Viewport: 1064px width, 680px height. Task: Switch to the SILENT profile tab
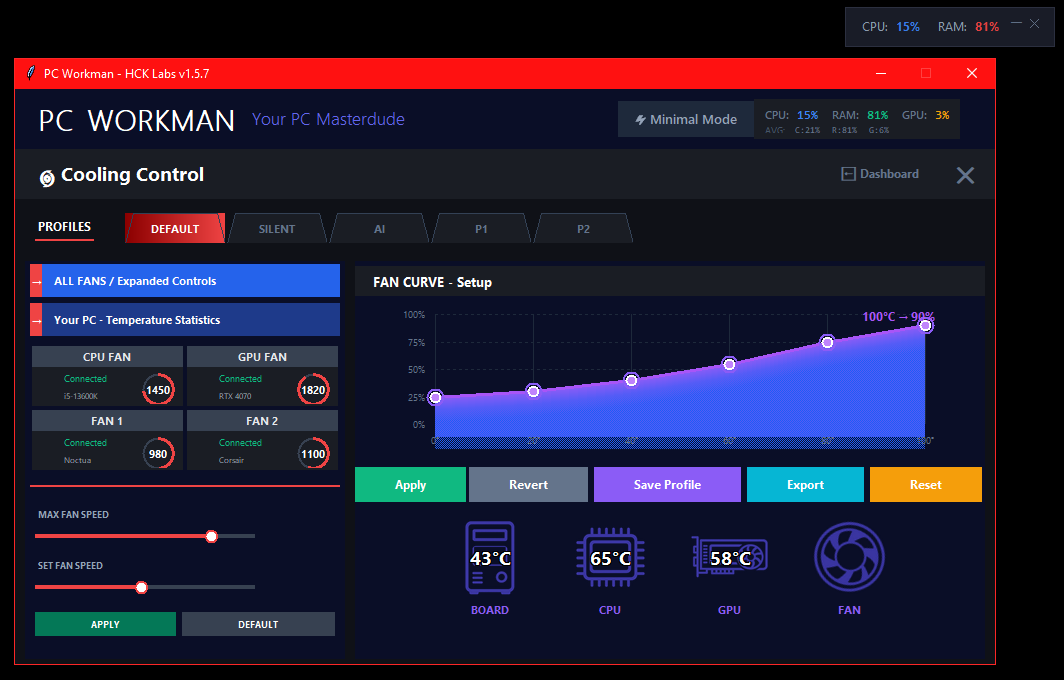[277, 228]
